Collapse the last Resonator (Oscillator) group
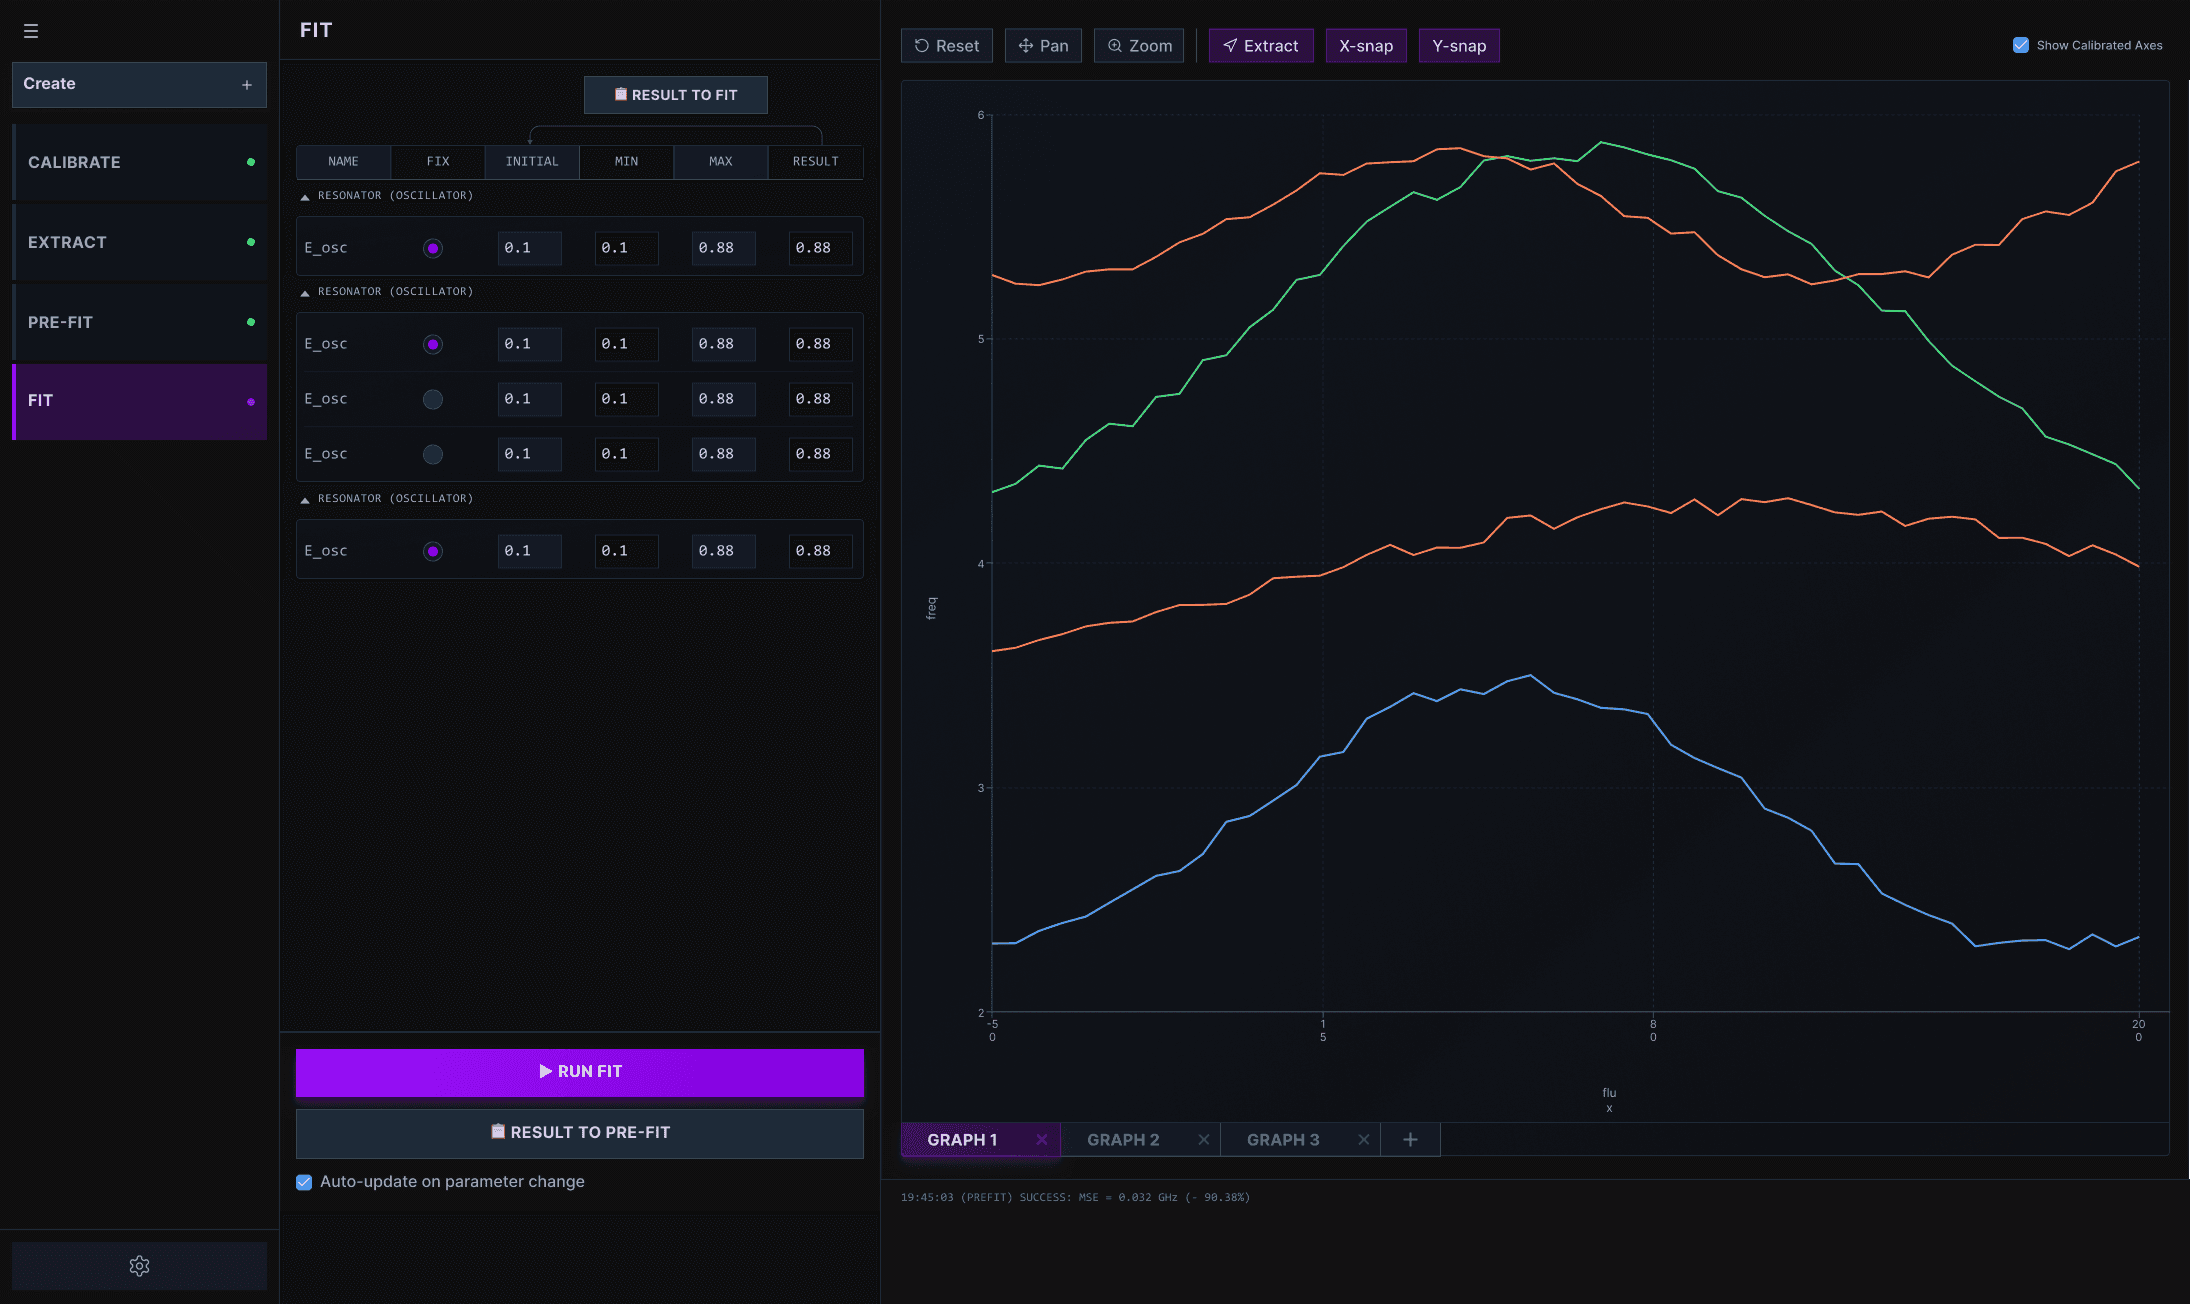The width and height of the screenshot is (2190, 1304). click(x=305, y=500)
